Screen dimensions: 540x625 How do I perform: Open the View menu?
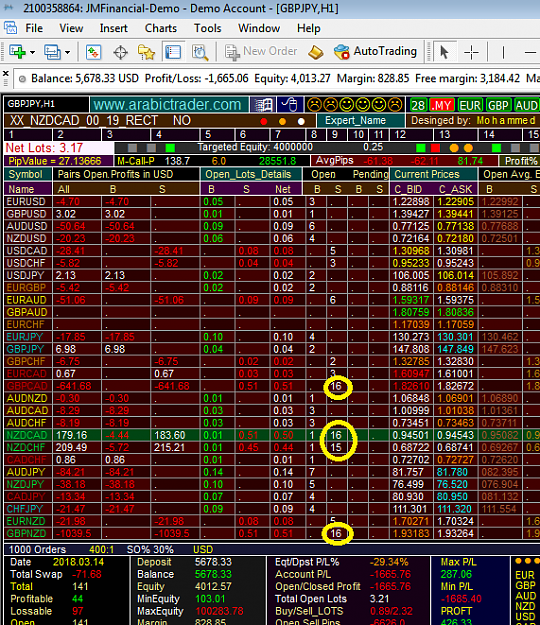71,28
